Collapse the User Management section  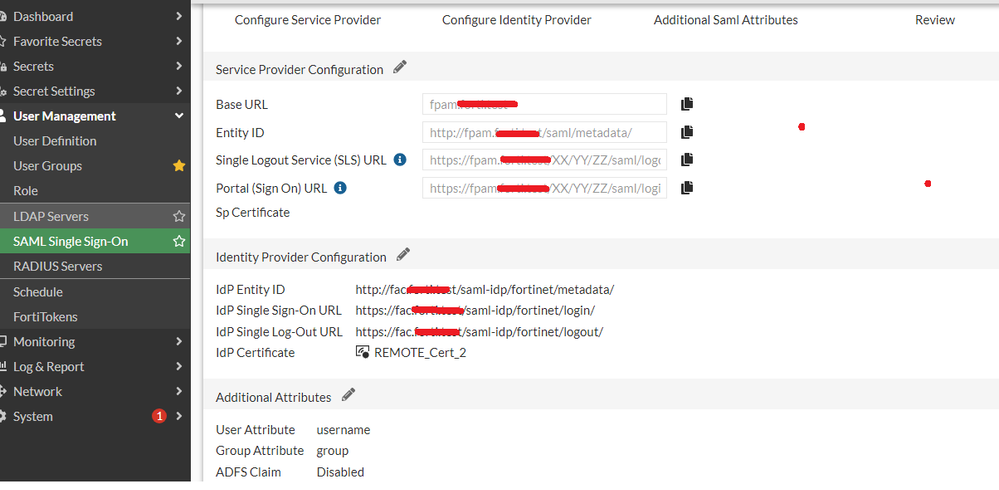pos(179,116)
